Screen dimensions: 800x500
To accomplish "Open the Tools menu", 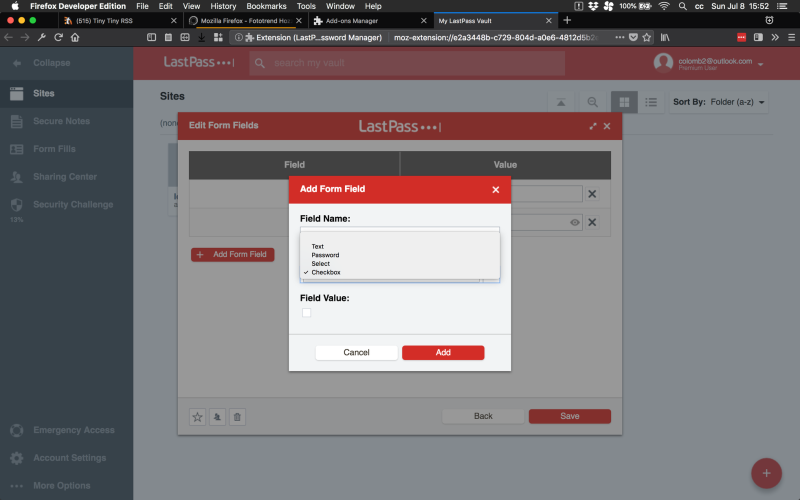I will (306, 6).
